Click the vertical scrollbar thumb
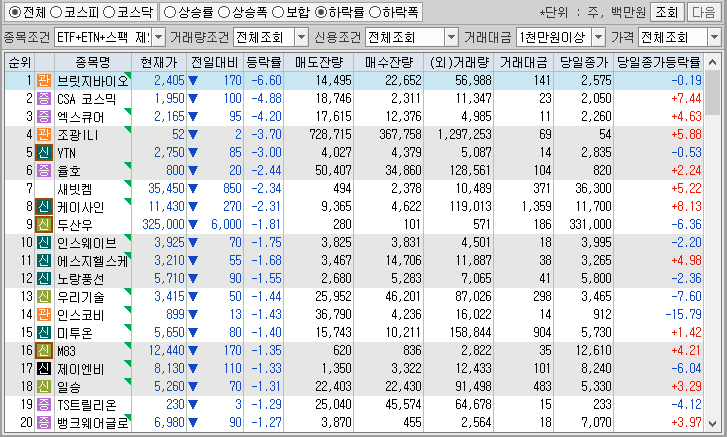 (713, 92)
